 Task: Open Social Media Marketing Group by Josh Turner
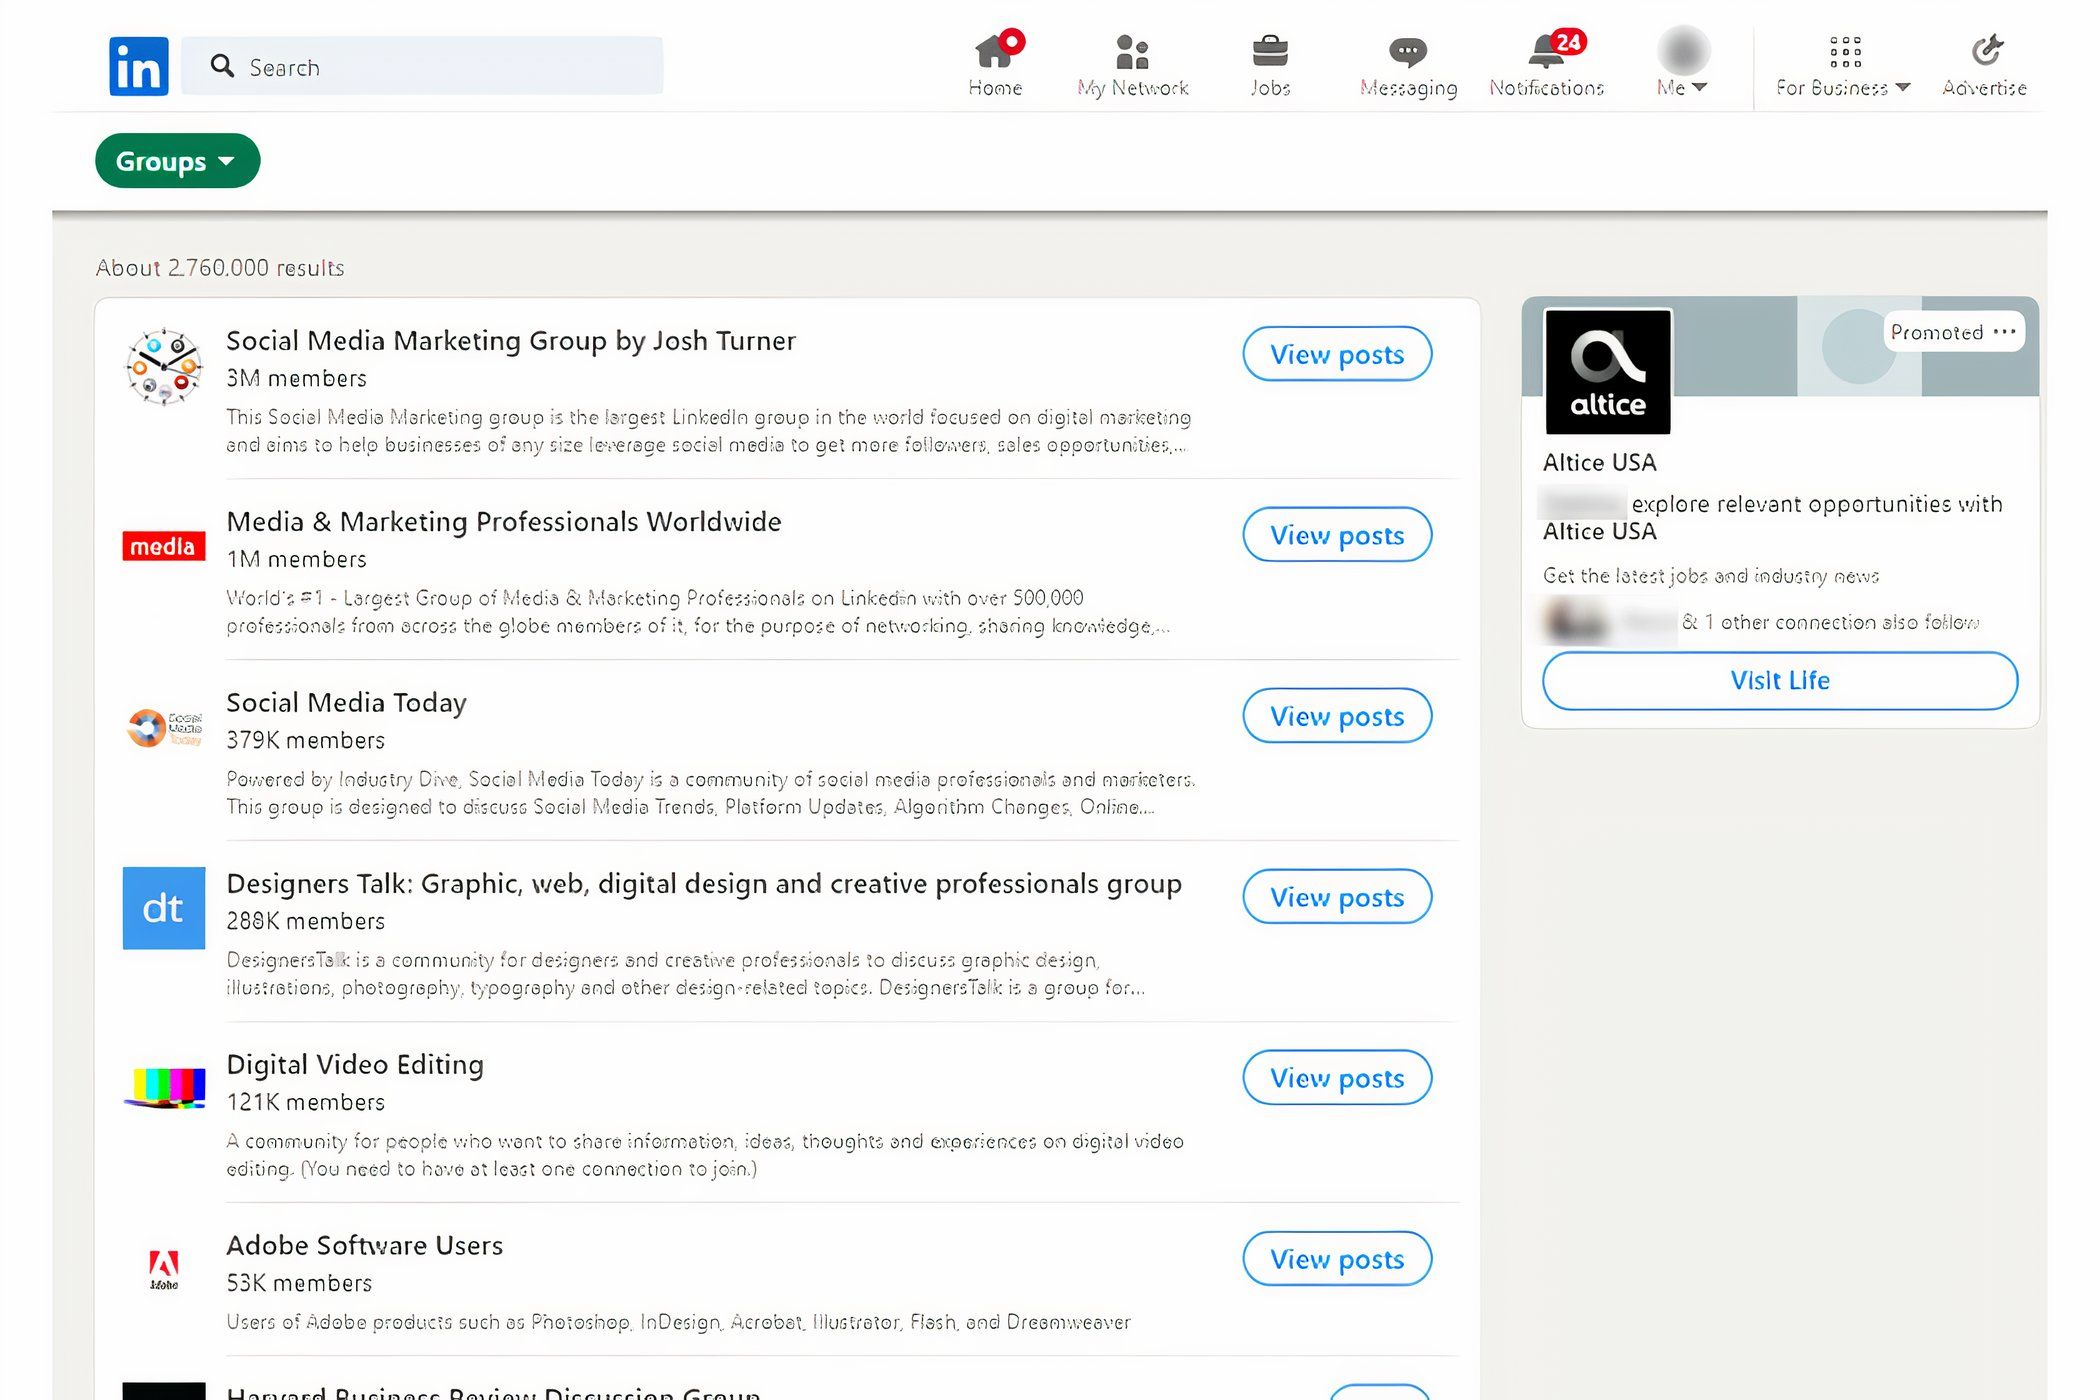point(511,341)
